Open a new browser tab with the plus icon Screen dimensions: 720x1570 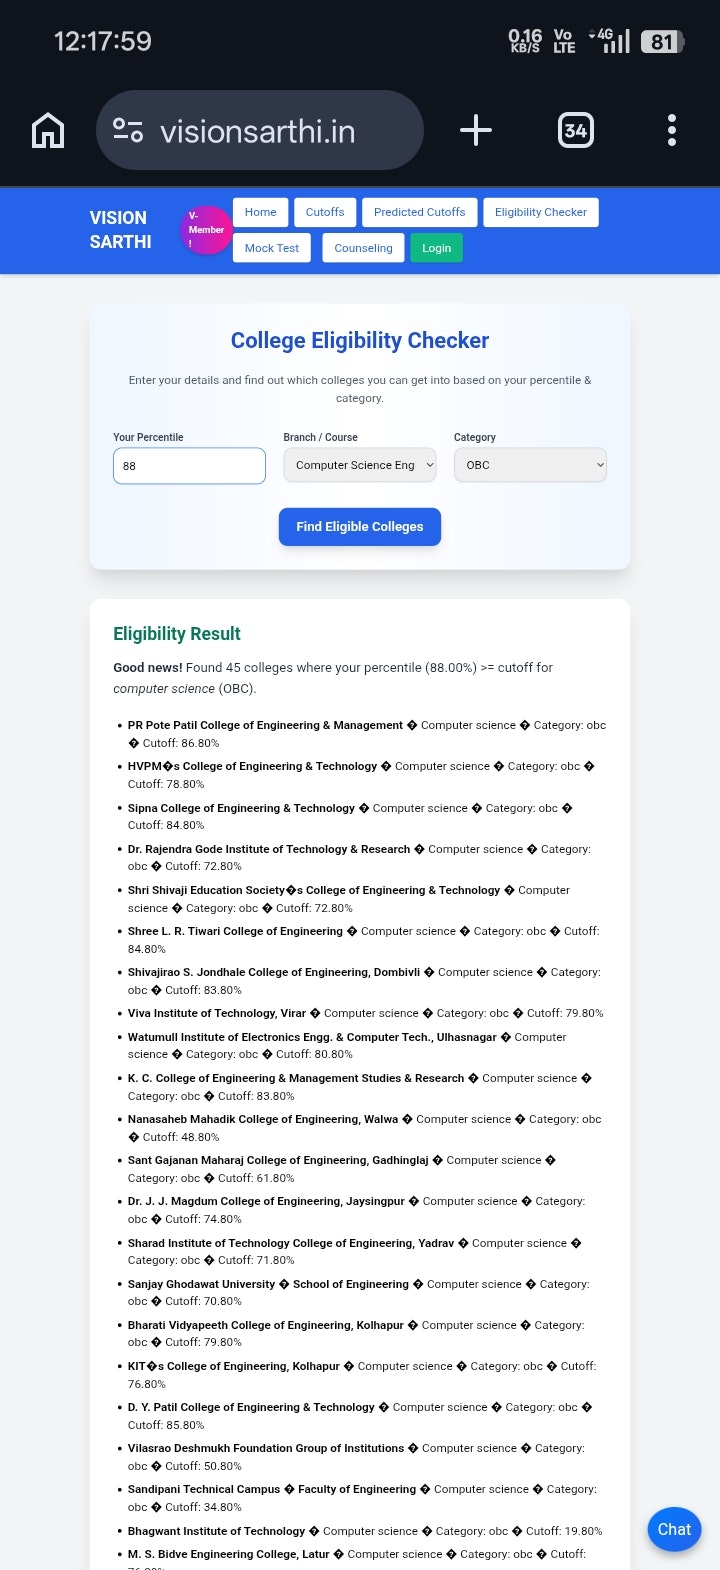click(x=476, y=130)
